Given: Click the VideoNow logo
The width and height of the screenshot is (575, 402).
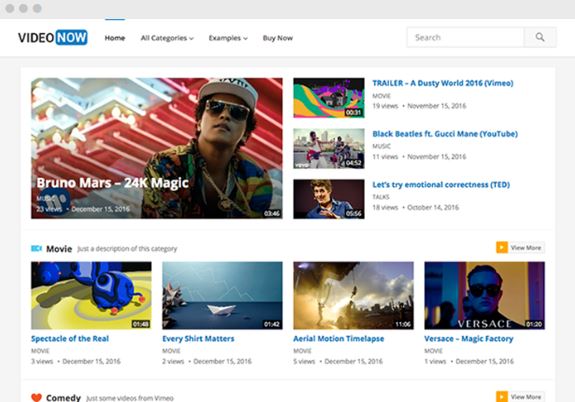Looking at the screenshot, I should [53, 37].
